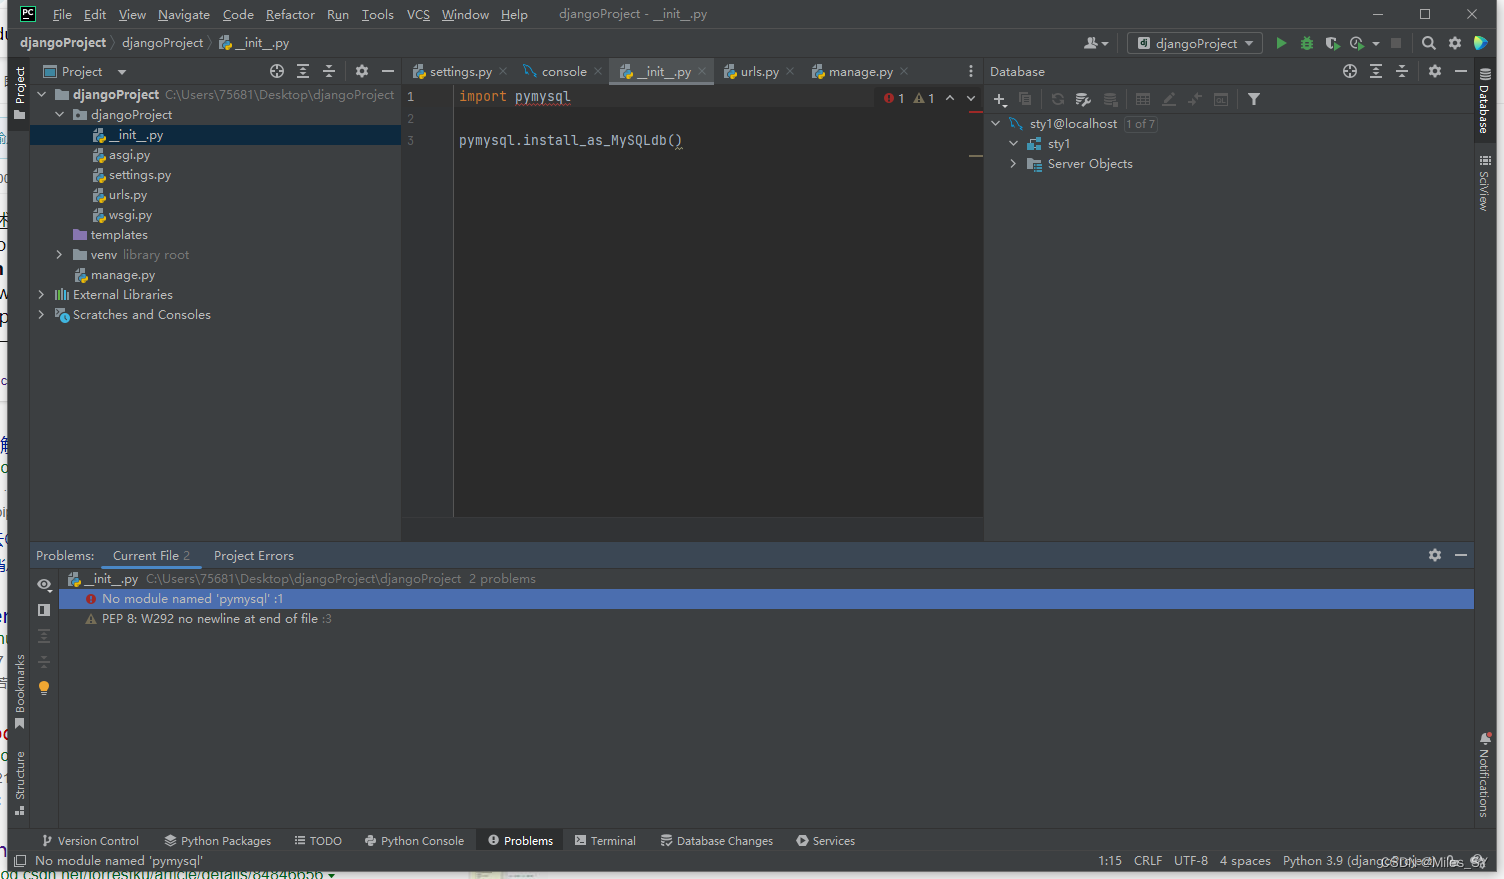
Task: Open Python Packages tool window
Action: point(217,841)
